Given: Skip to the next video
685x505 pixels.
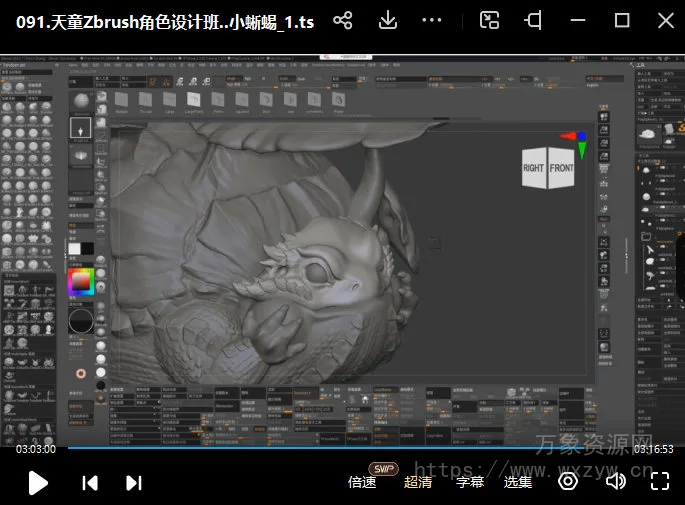Looking at the screenshot, I should coord(133,483).
